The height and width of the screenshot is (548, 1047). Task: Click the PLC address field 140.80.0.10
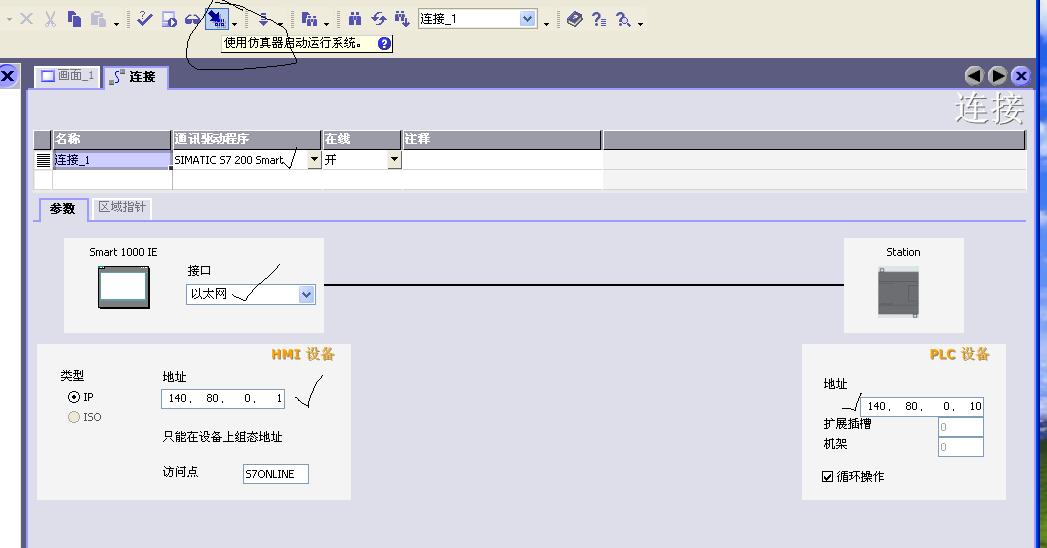tap(922, 406)
